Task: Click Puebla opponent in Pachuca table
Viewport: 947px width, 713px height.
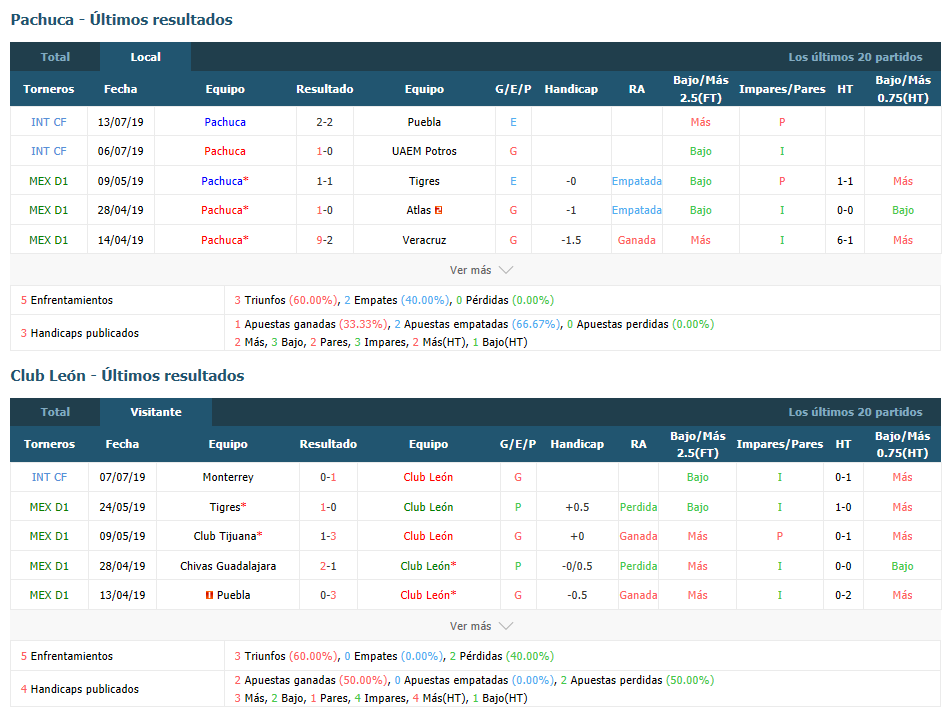Action: coord(424,122)
